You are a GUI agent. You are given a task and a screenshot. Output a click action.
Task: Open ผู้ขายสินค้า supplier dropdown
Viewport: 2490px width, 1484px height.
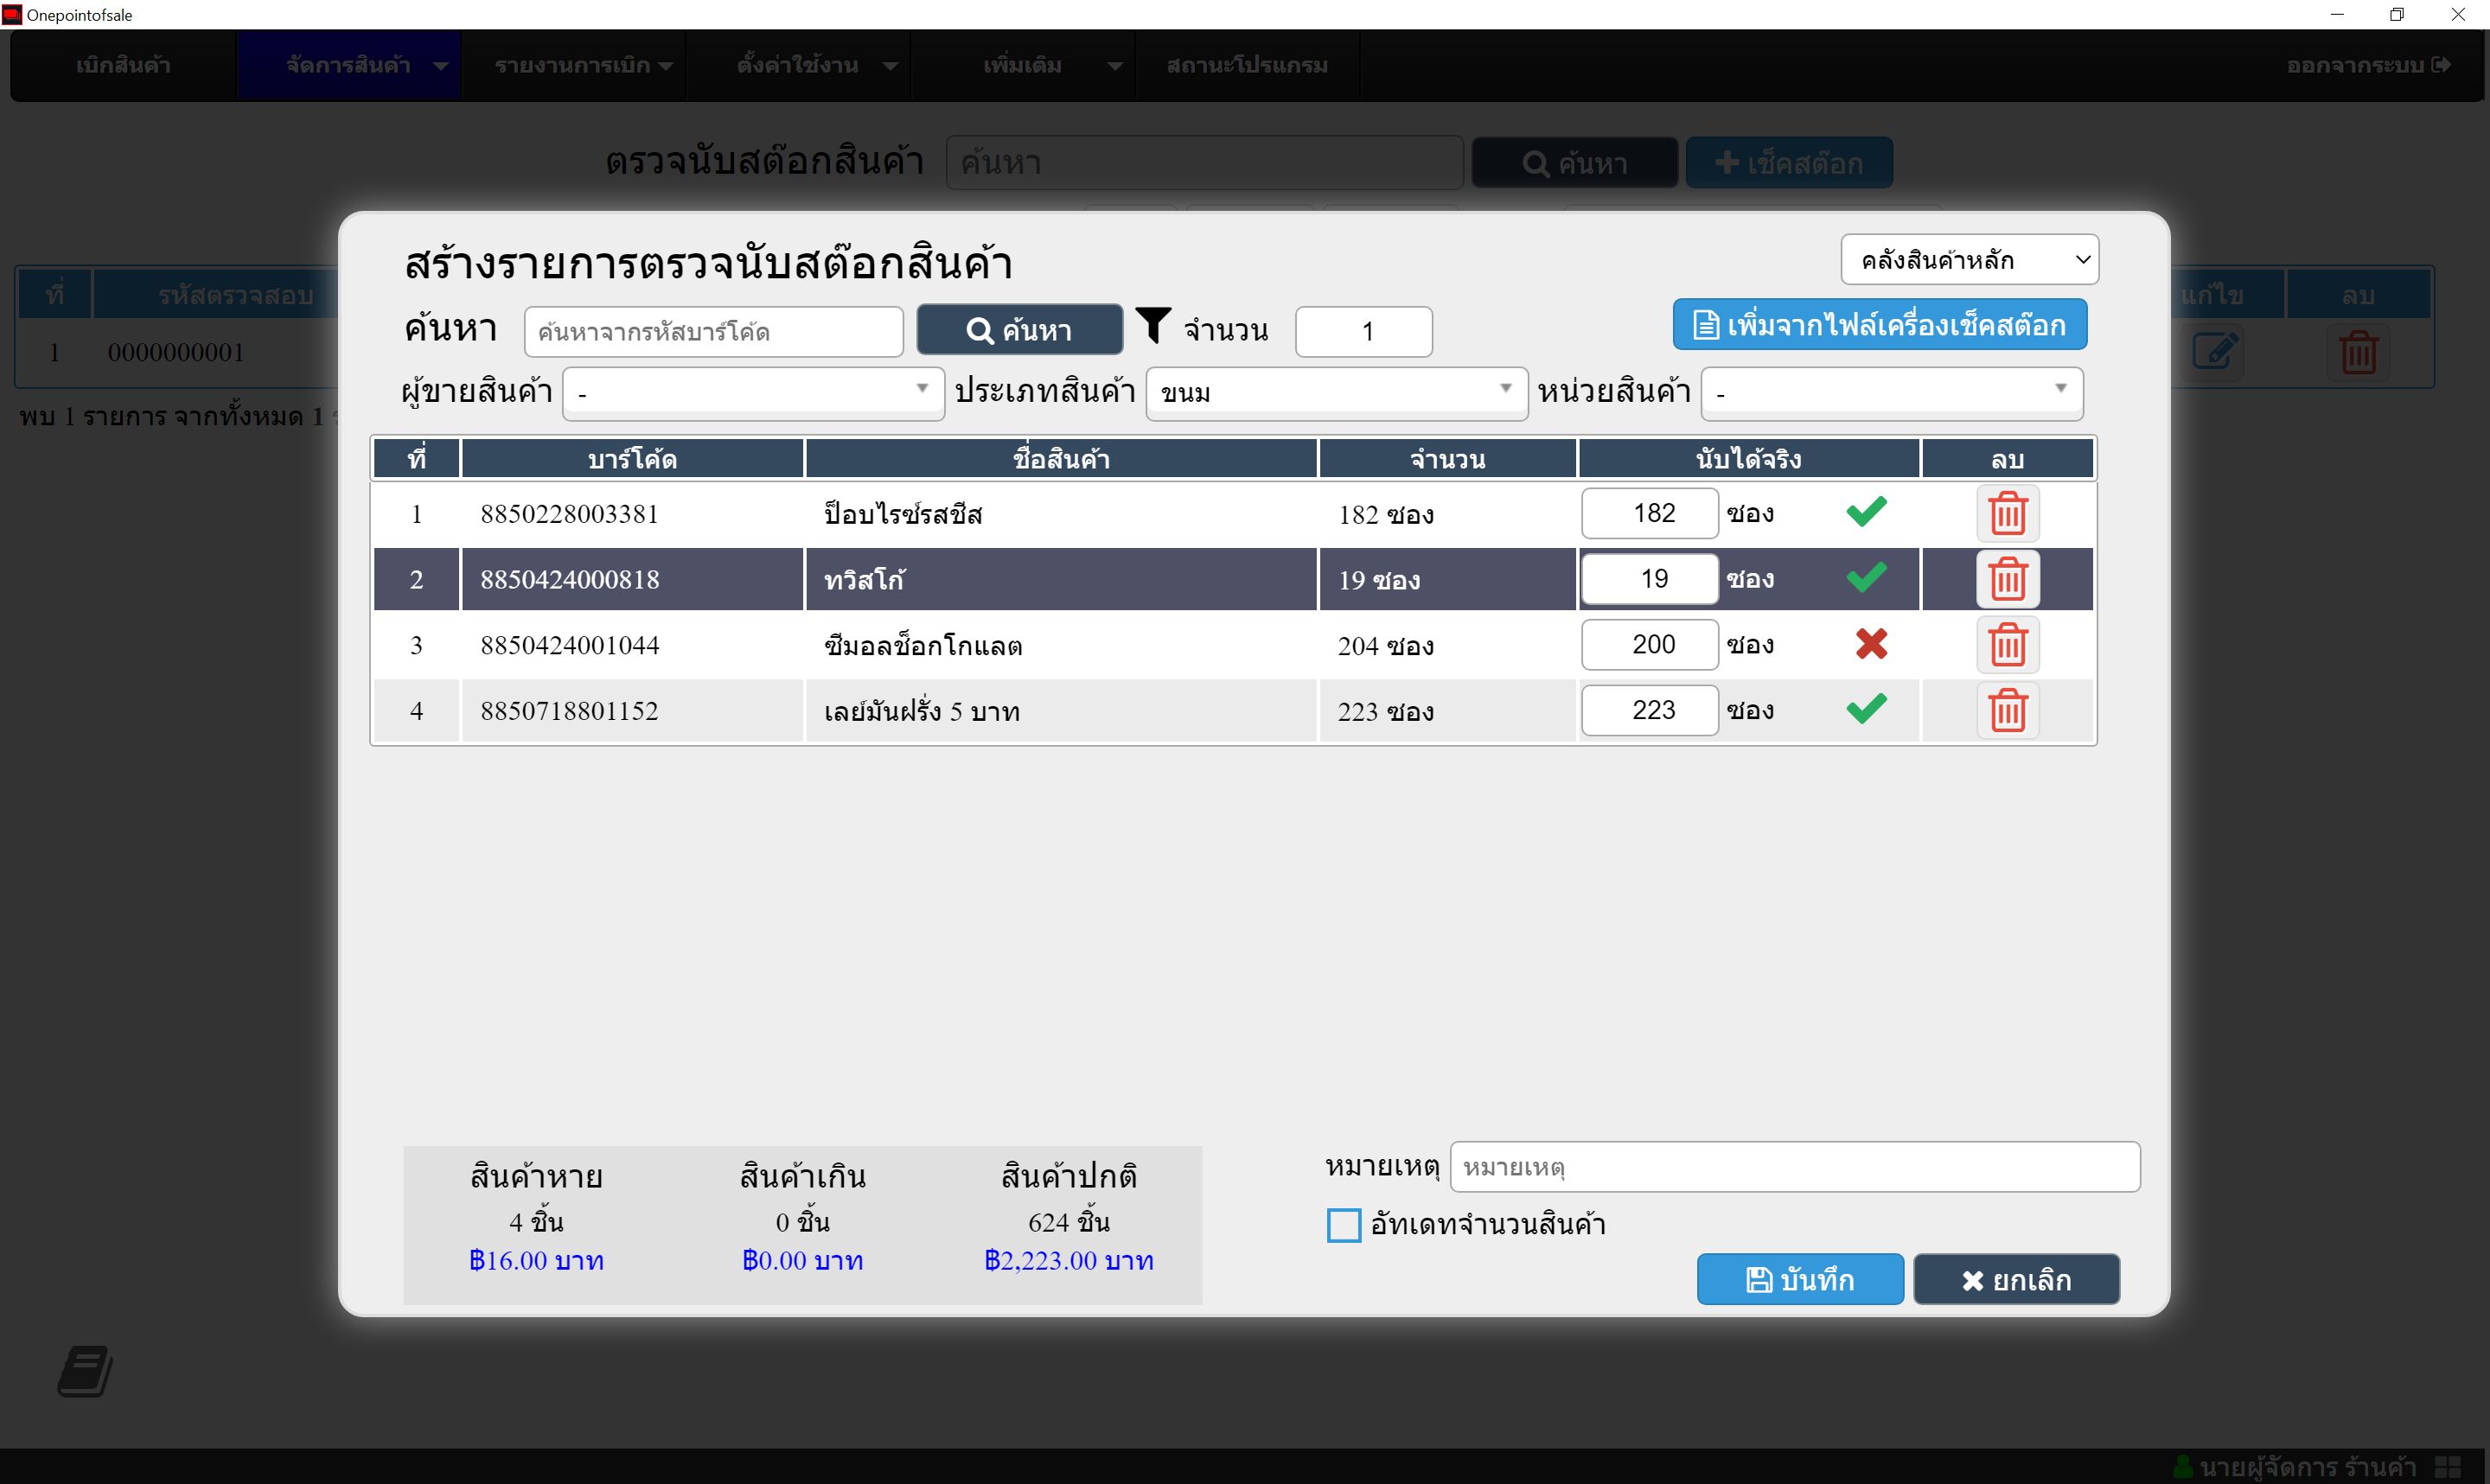tap(753, 392)
